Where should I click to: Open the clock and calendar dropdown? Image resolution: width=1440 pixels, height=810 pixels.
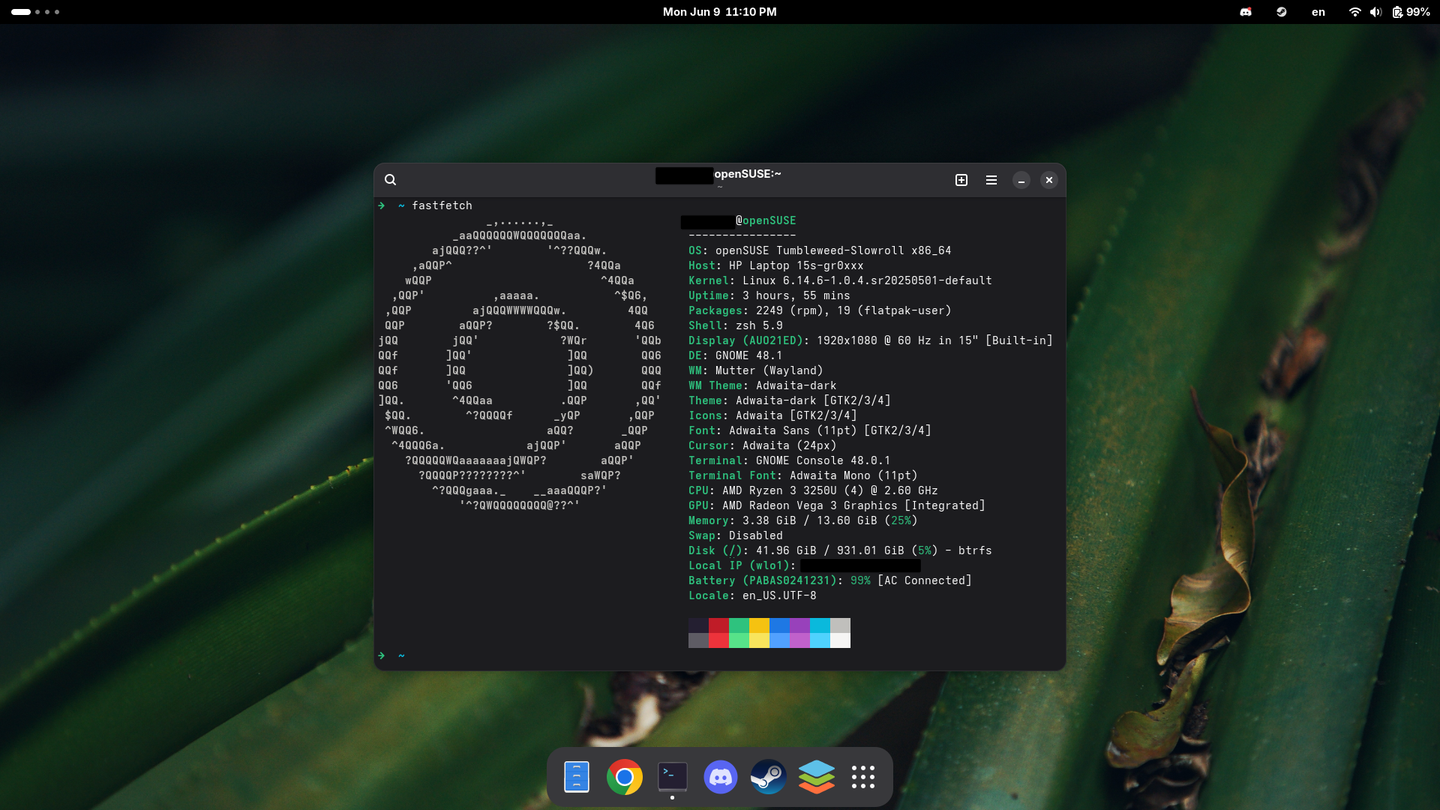tap(719, 12)
